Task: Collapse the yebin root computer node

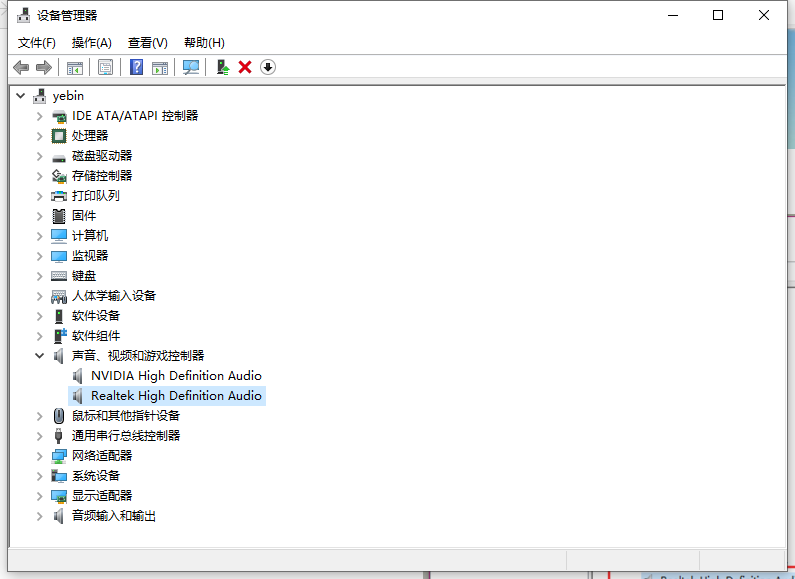Action: pyautogui.click(x=21, y=96)
